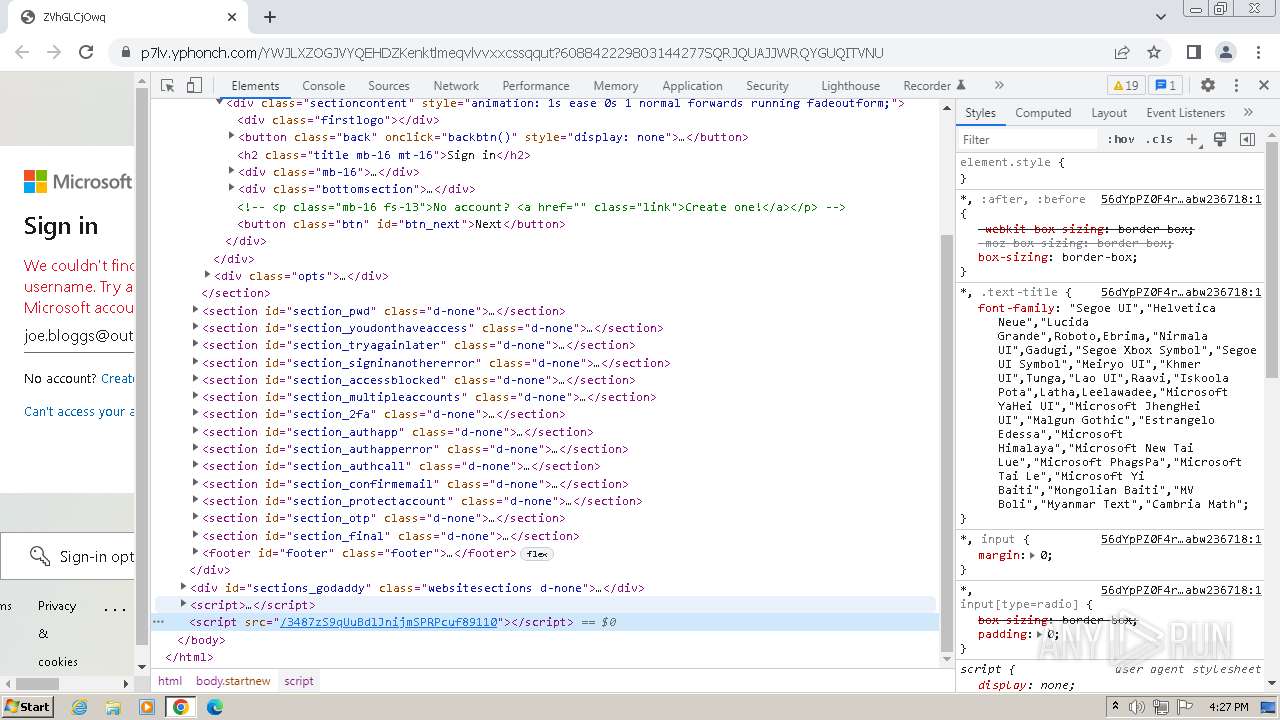The height and width of the screenshot is (720, 1280).
Task: Switch to the Sources tab
Action: click(389, 86)
